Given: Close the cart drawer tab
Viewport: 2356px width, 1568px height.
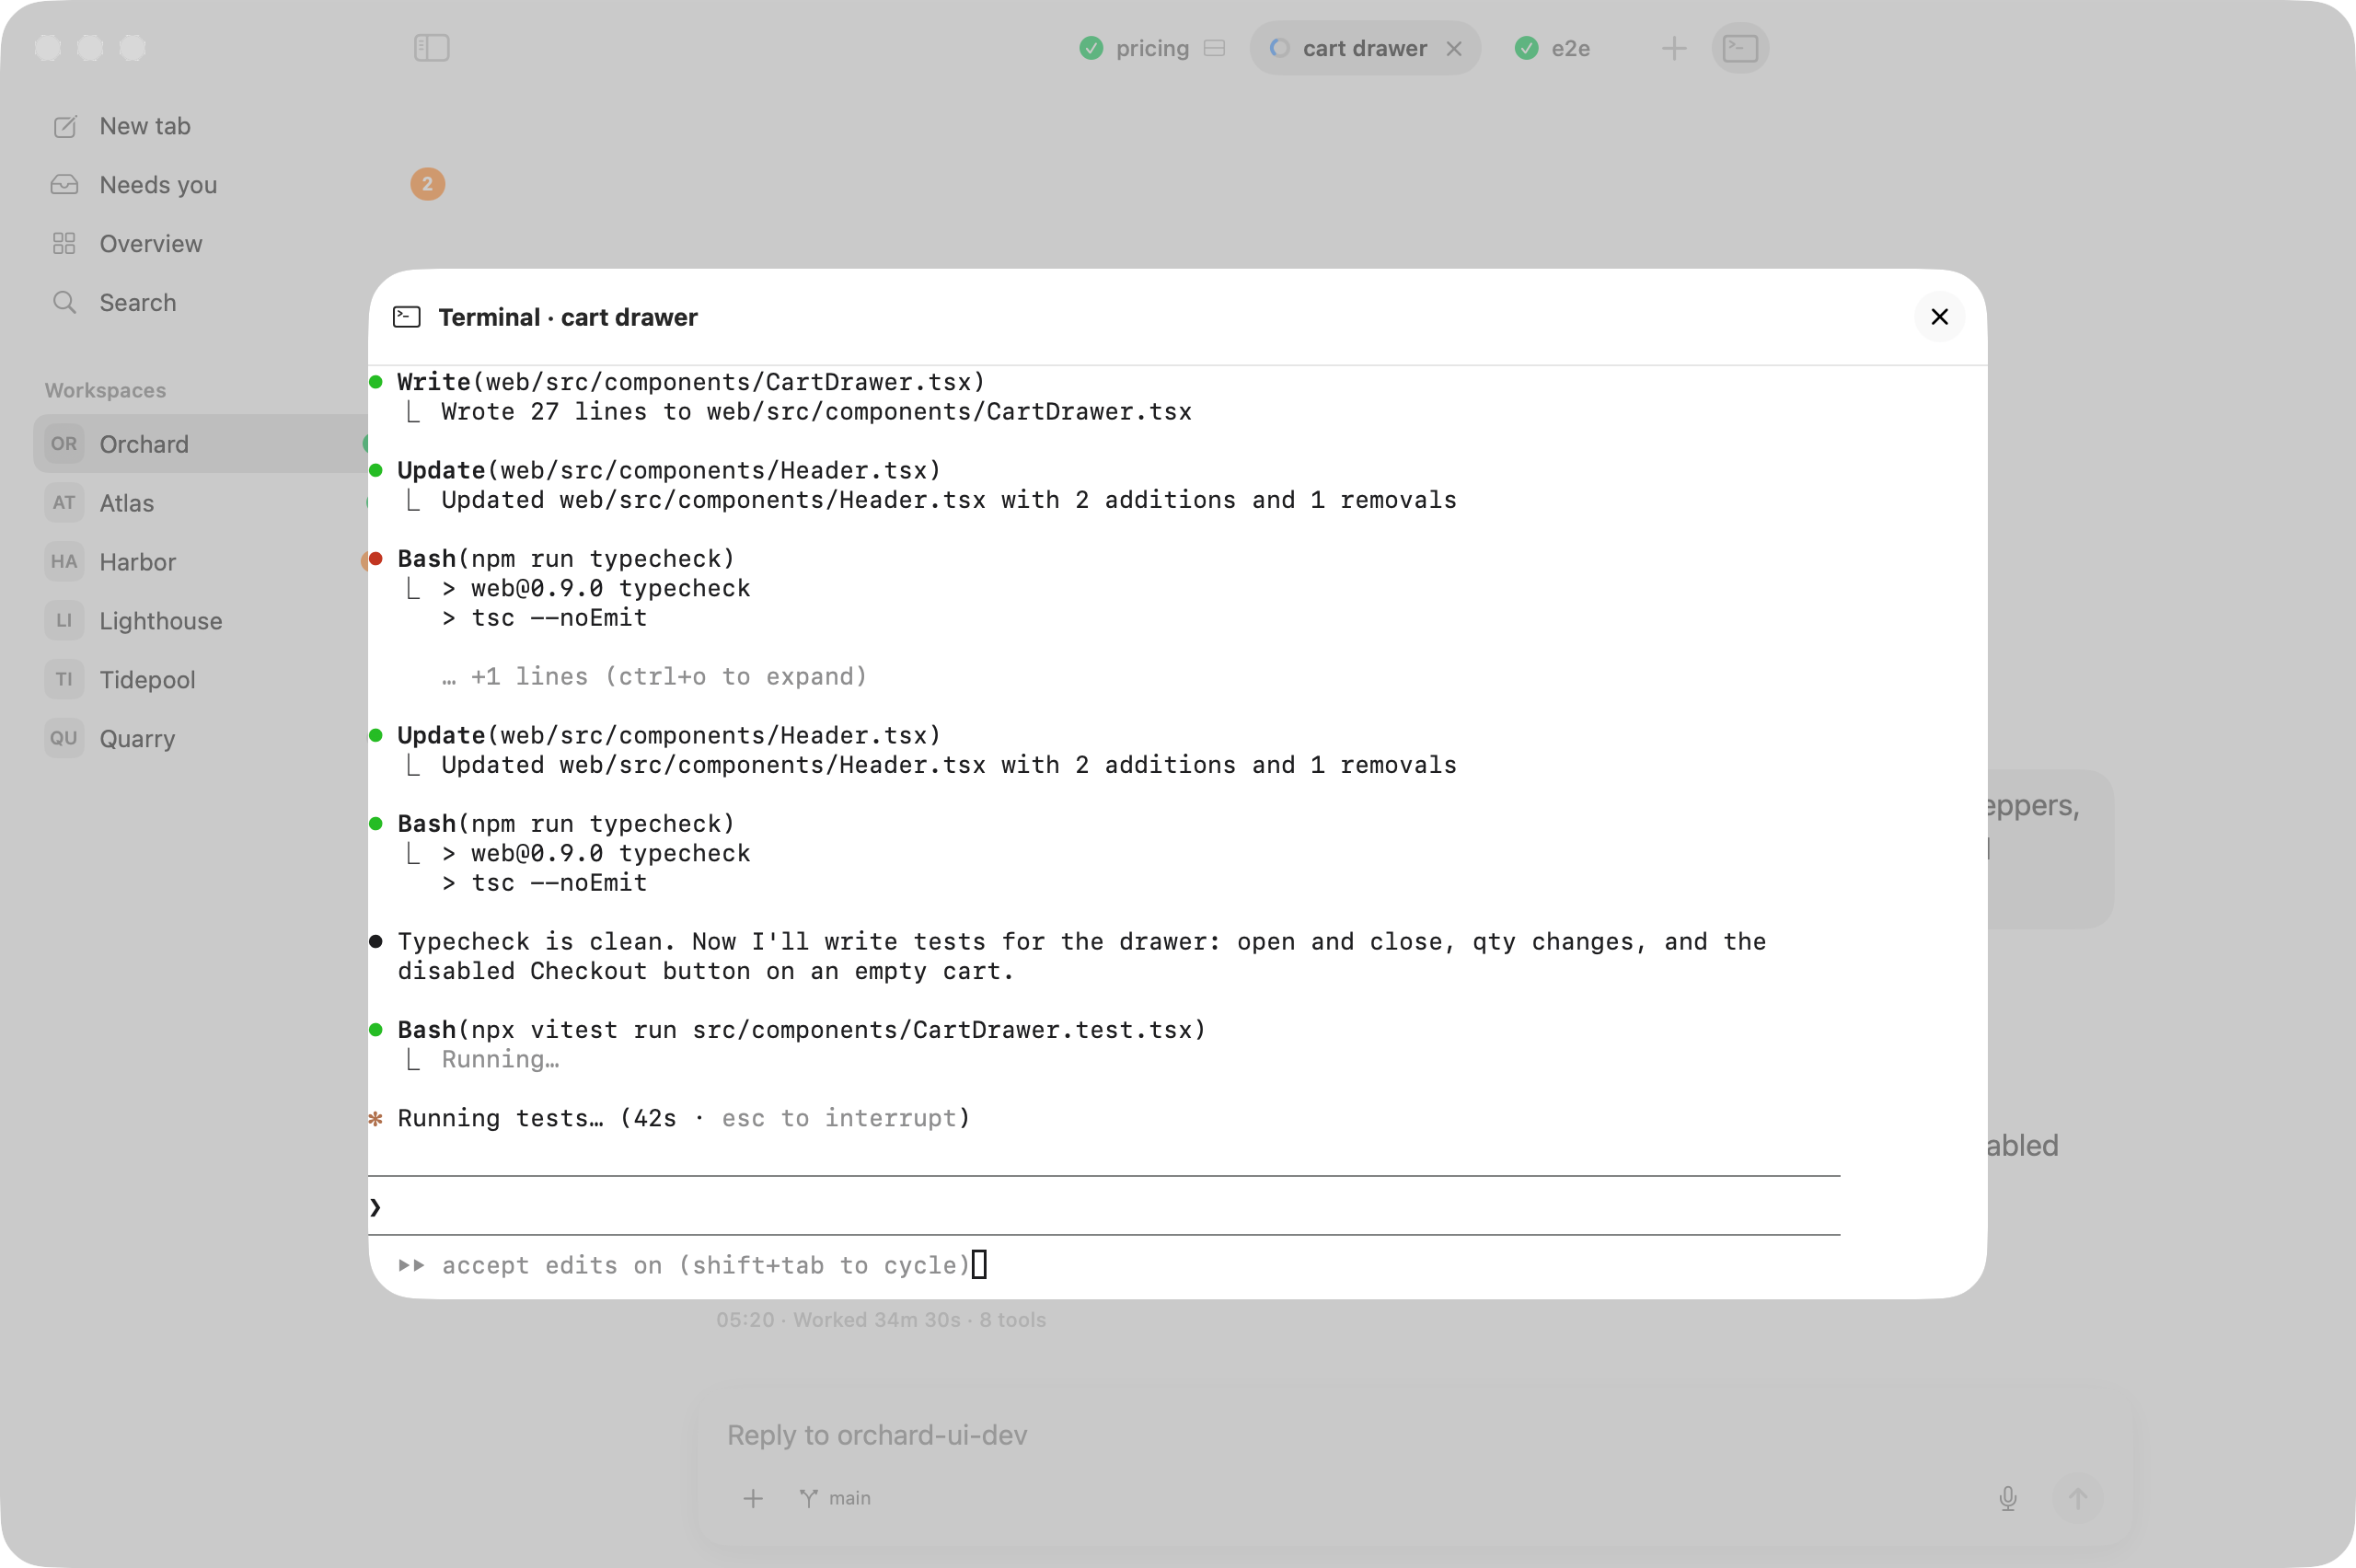Looking at the screenshot, I should click(1454, 48).
